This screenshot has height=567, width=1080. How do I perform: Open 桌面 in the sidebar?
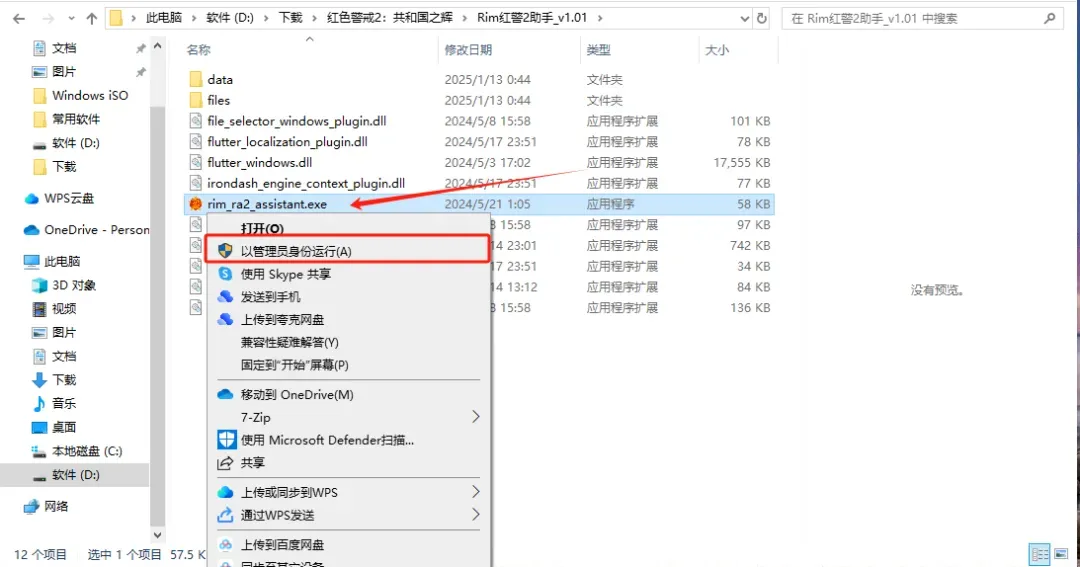point(64,426)
